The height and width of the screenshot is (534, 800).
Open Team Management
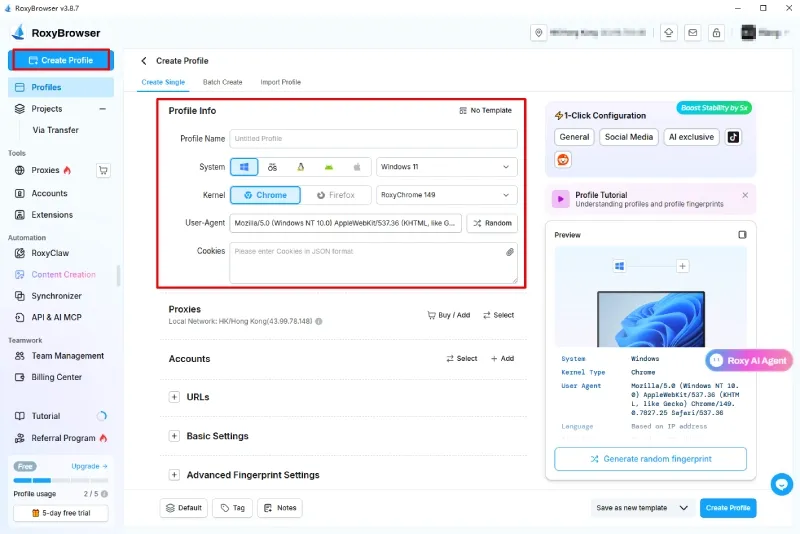click(67, 355)
